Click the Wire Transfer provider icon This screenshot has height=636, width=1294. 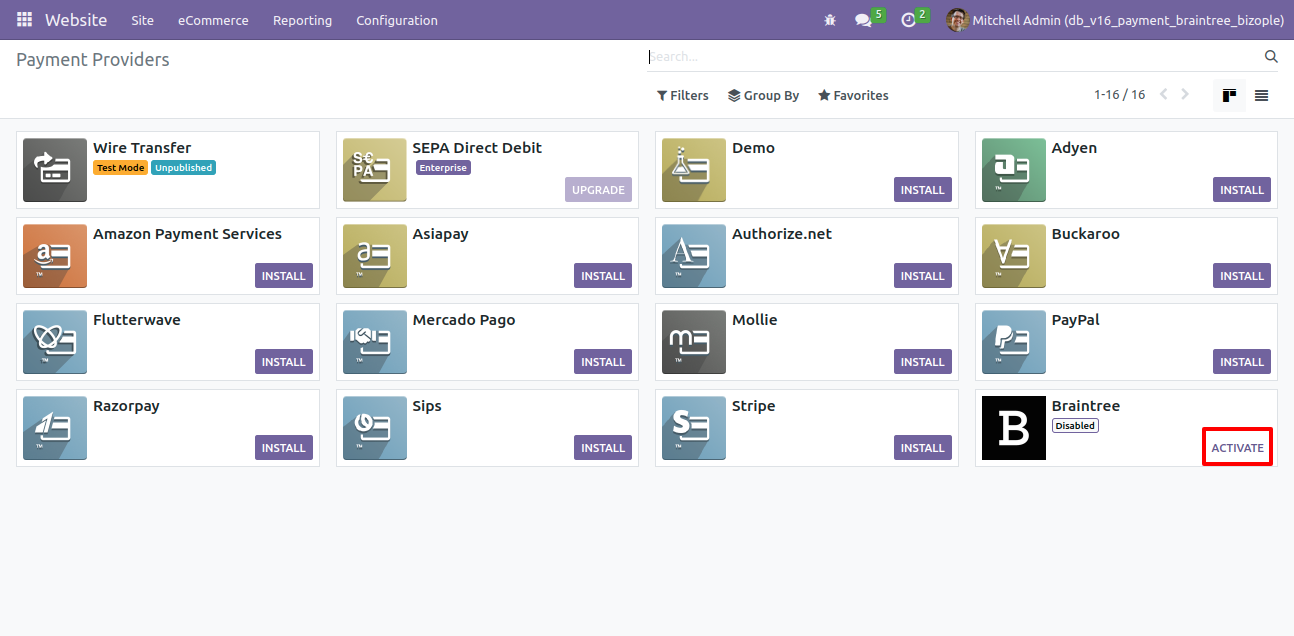55,170
